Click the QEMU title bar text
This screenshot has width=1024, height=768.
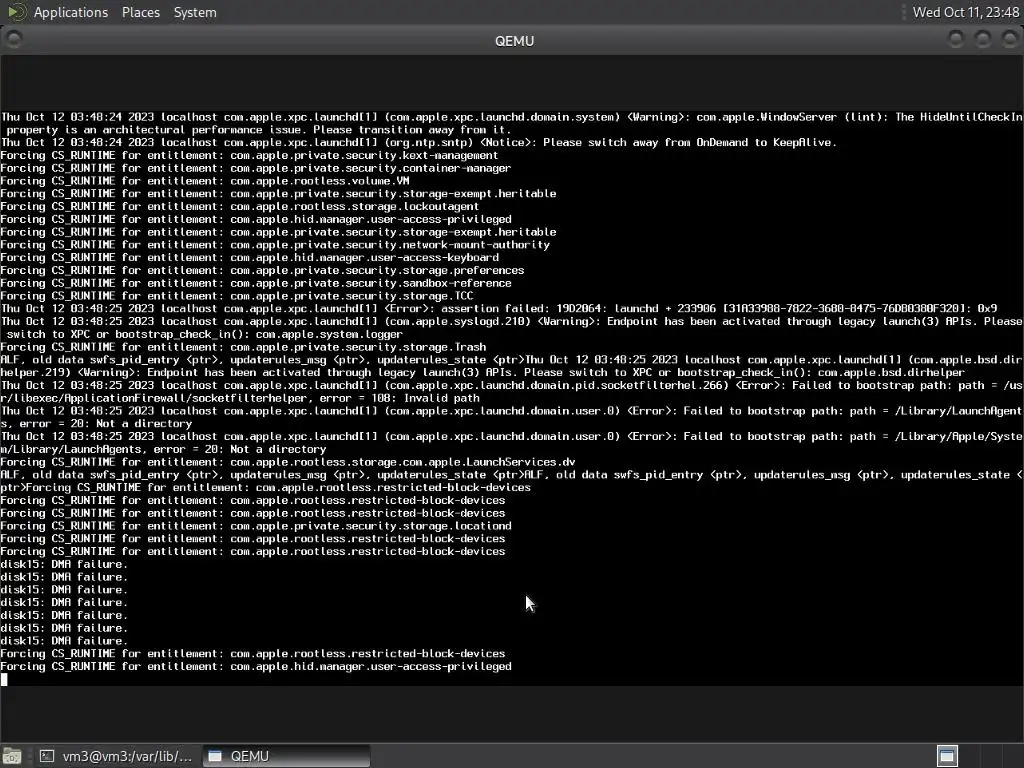click(x=515, y=41)
